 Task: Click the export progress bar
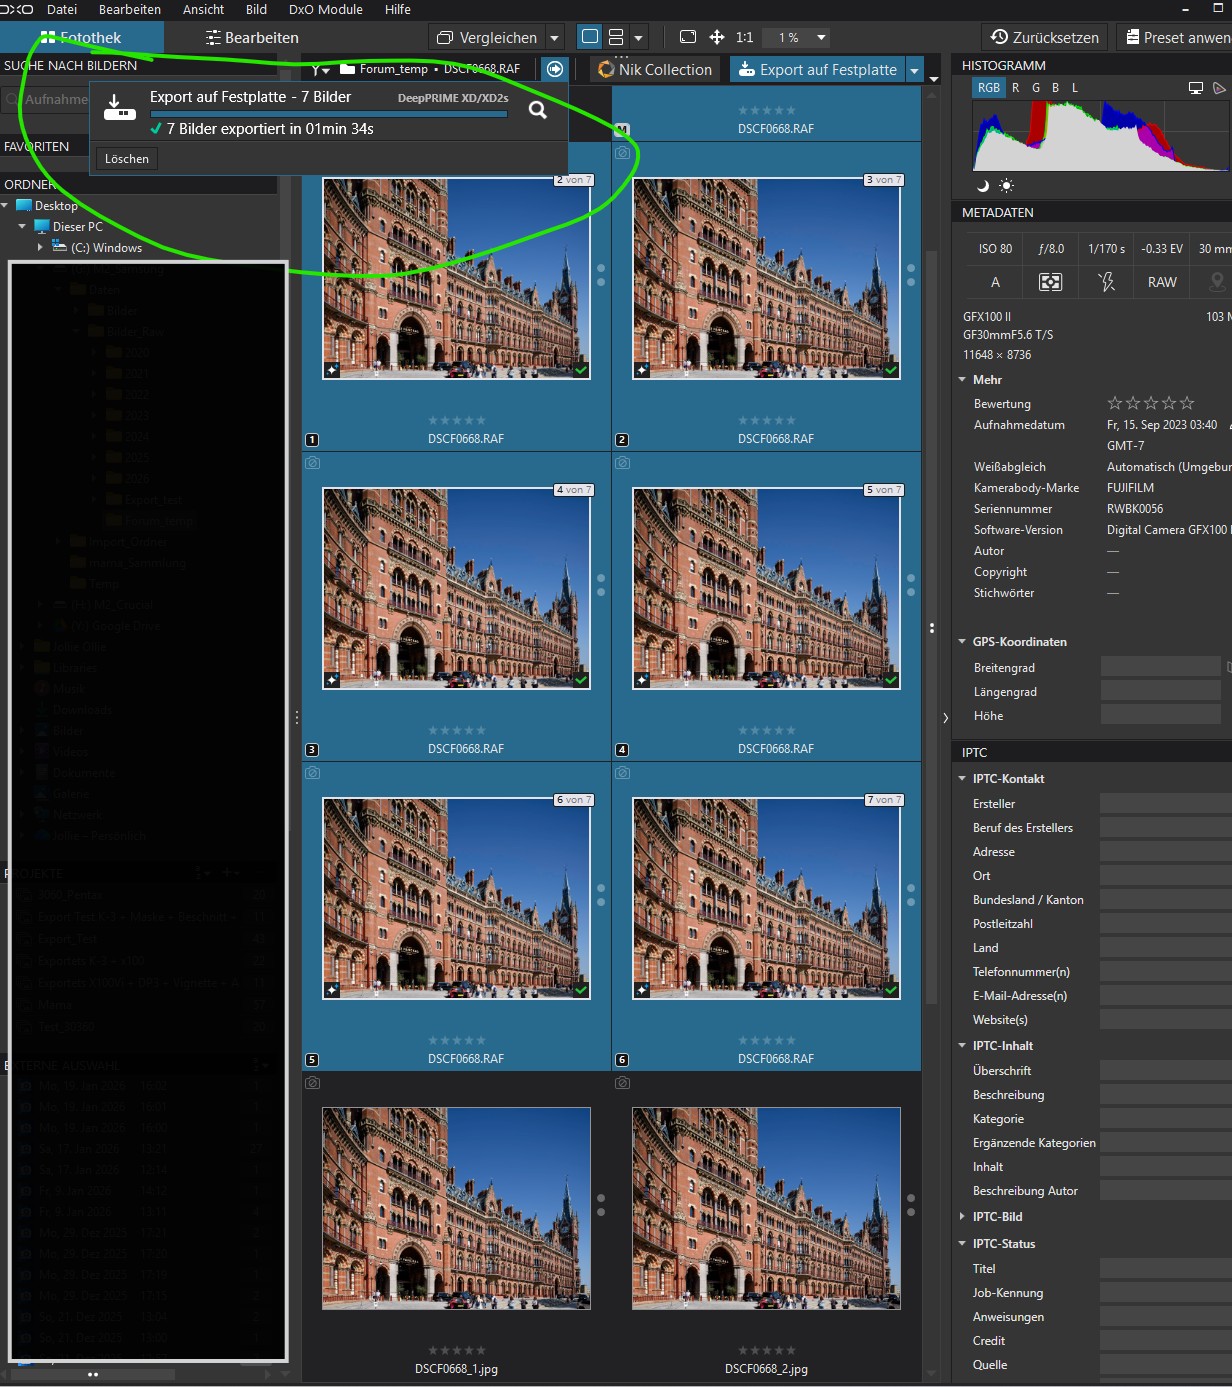[x=328, y=114]
